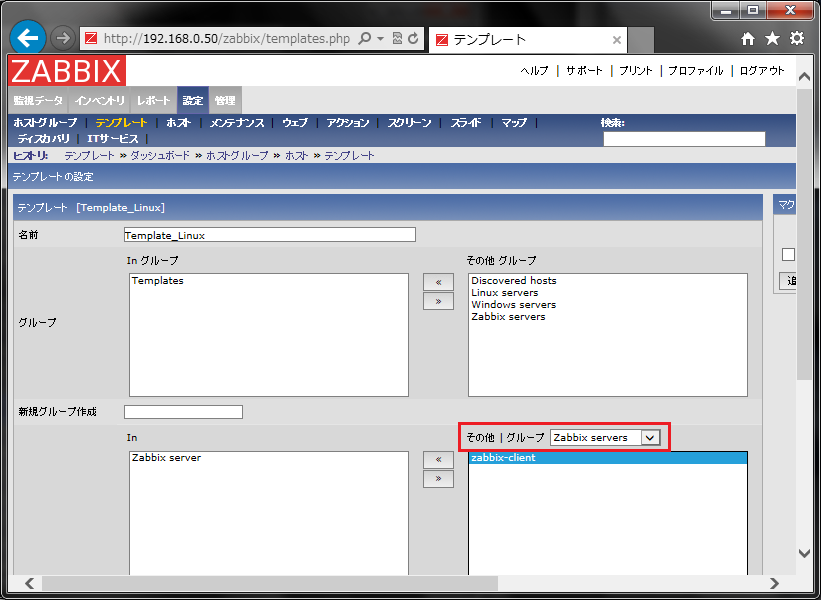Open the Zabbix servers group dropdown
Screen dimensions: 821x600
pyautogui.click(x=605, y=437)
